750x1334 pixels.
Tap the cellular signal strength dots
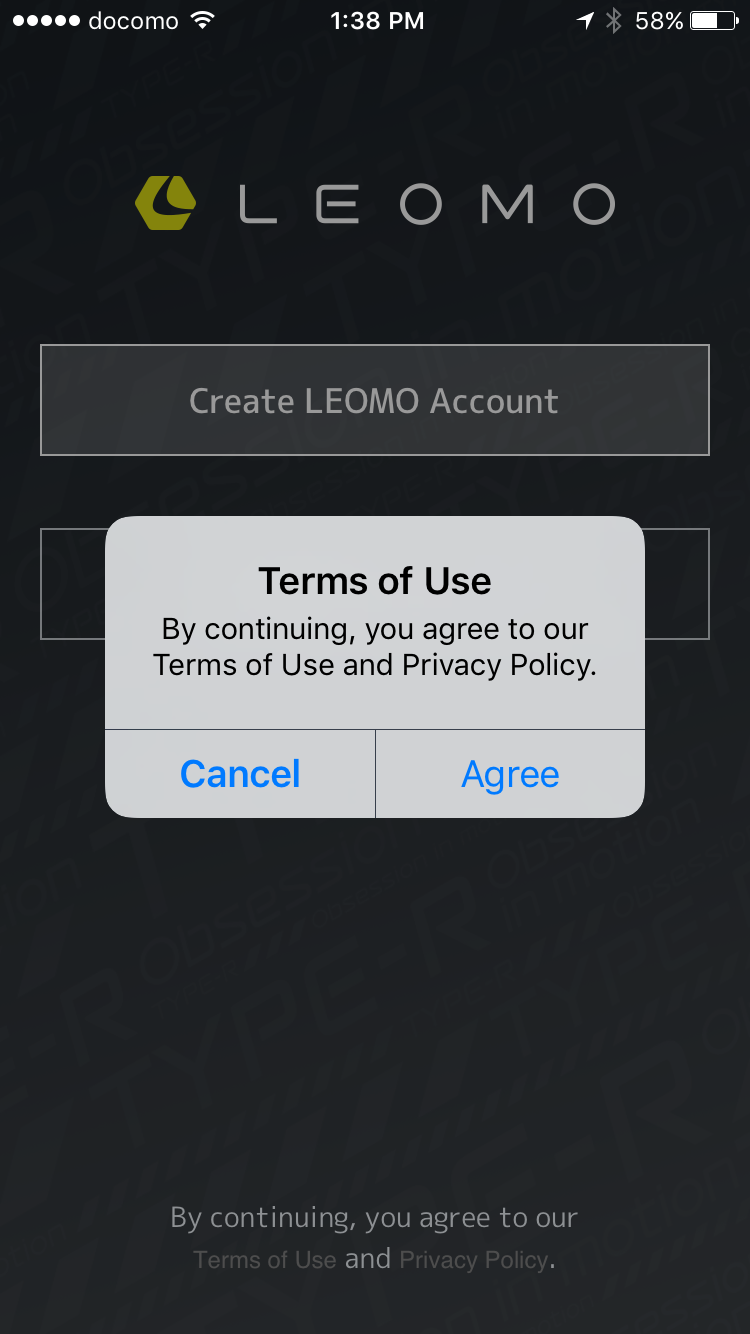tap(45, 20)
